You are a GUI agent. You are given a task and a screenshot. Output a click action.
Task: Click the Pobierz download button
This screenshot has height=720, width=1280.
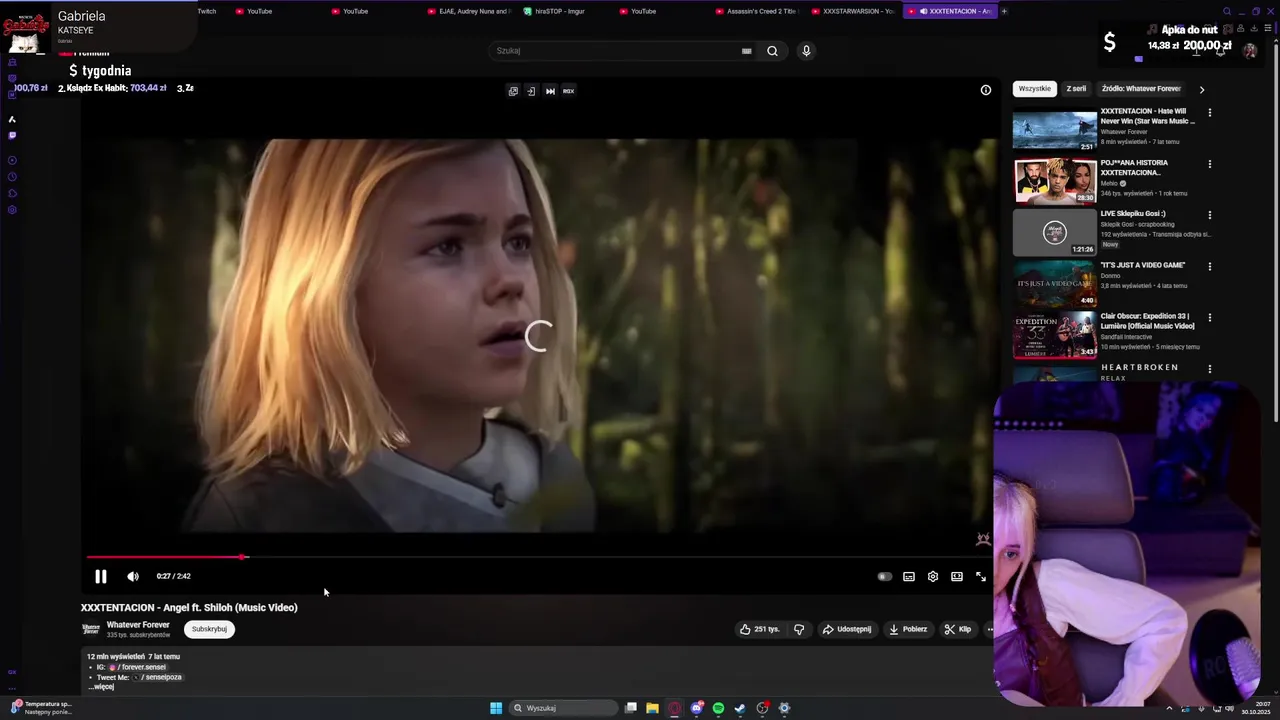pos(908,629)
